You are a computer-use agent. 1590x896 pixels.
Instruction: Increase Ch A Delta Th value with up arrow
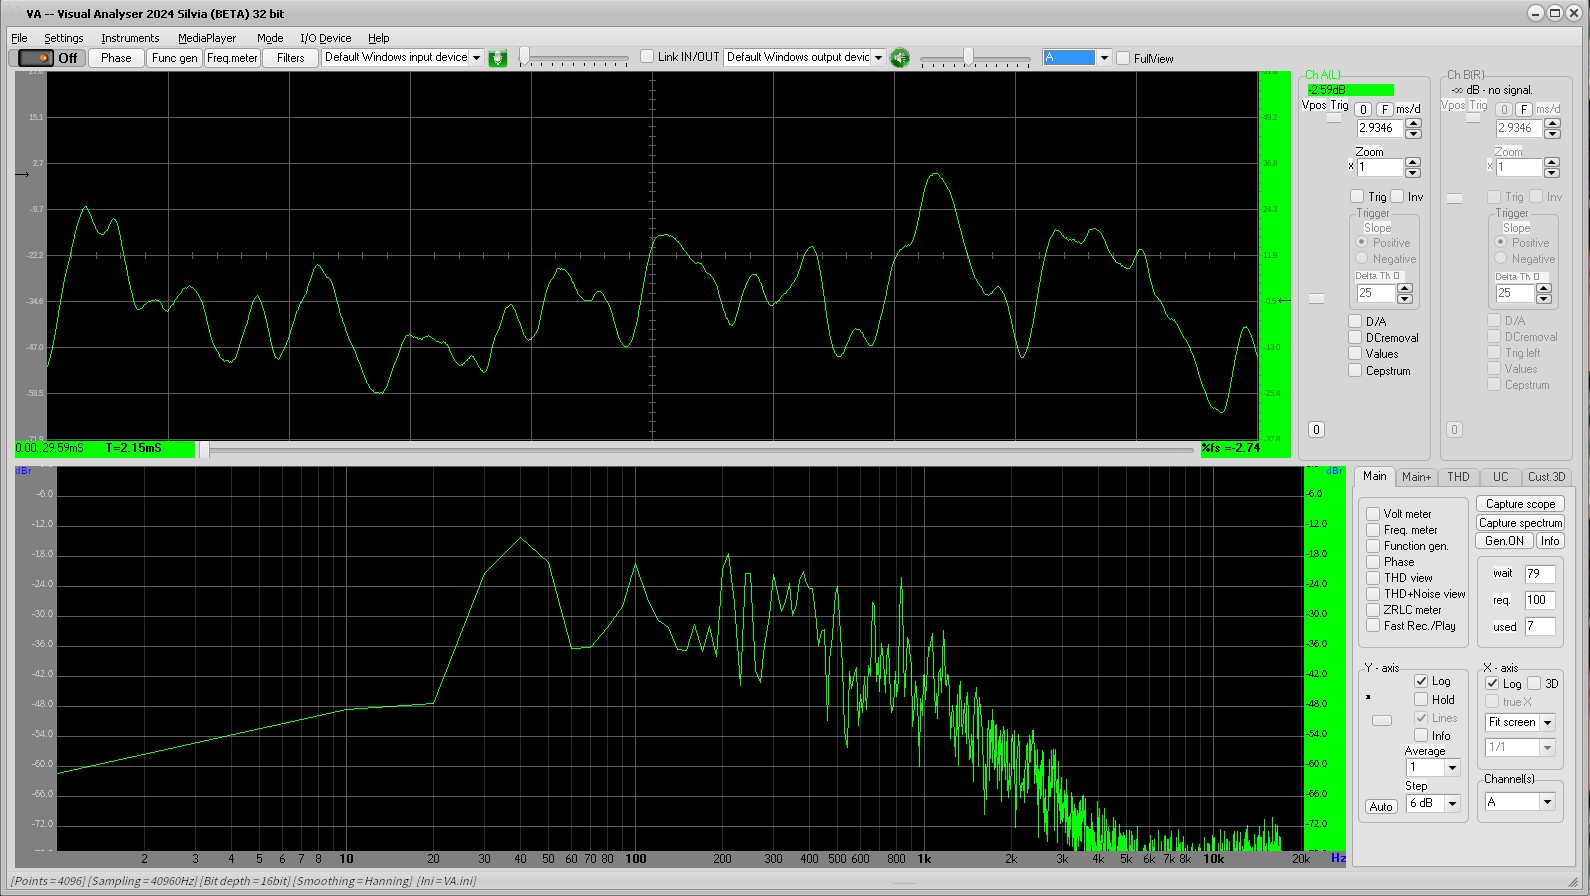(x=1404, y=288)
